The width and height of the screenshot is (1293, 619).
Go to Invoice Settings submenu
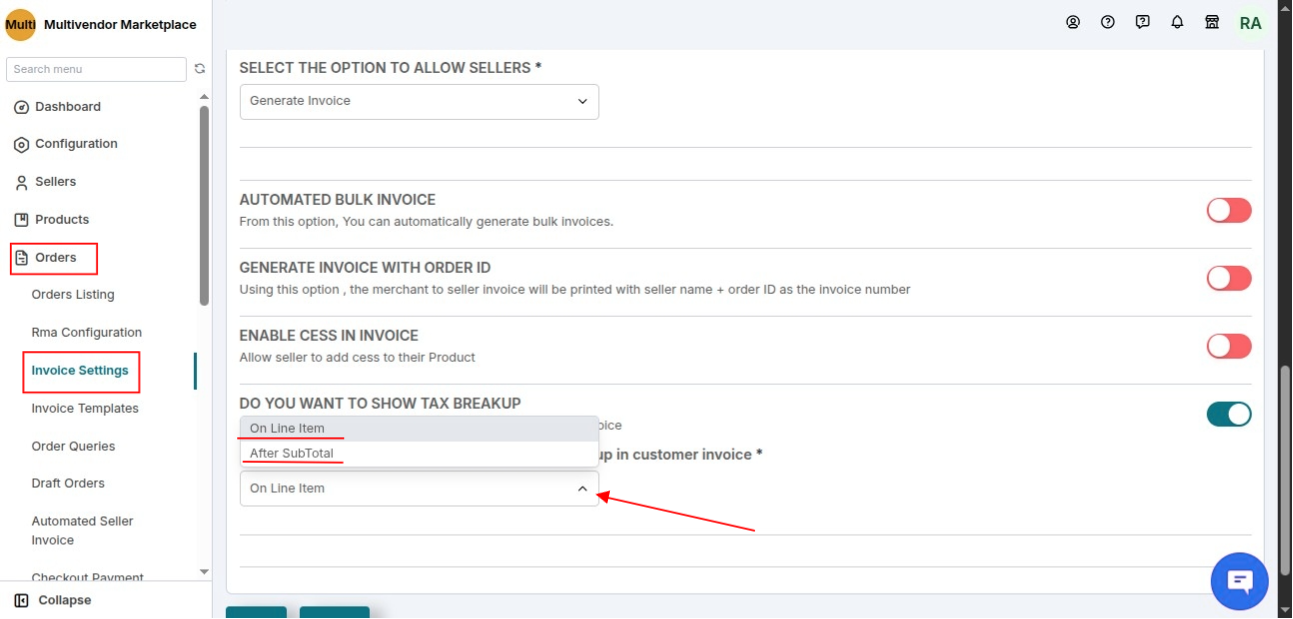click(80, 371)
